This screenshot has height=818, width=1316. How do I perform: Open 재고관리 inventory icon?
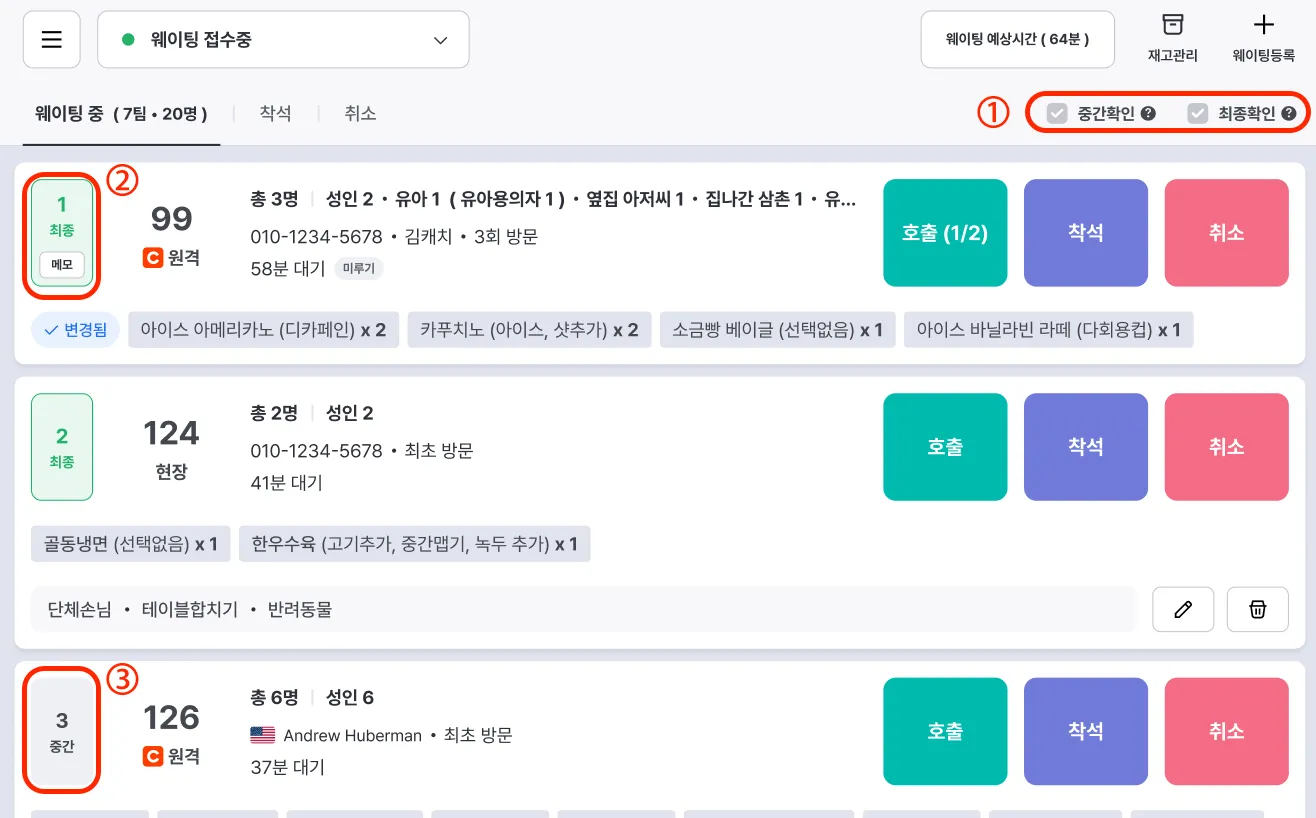[1172, 26]
